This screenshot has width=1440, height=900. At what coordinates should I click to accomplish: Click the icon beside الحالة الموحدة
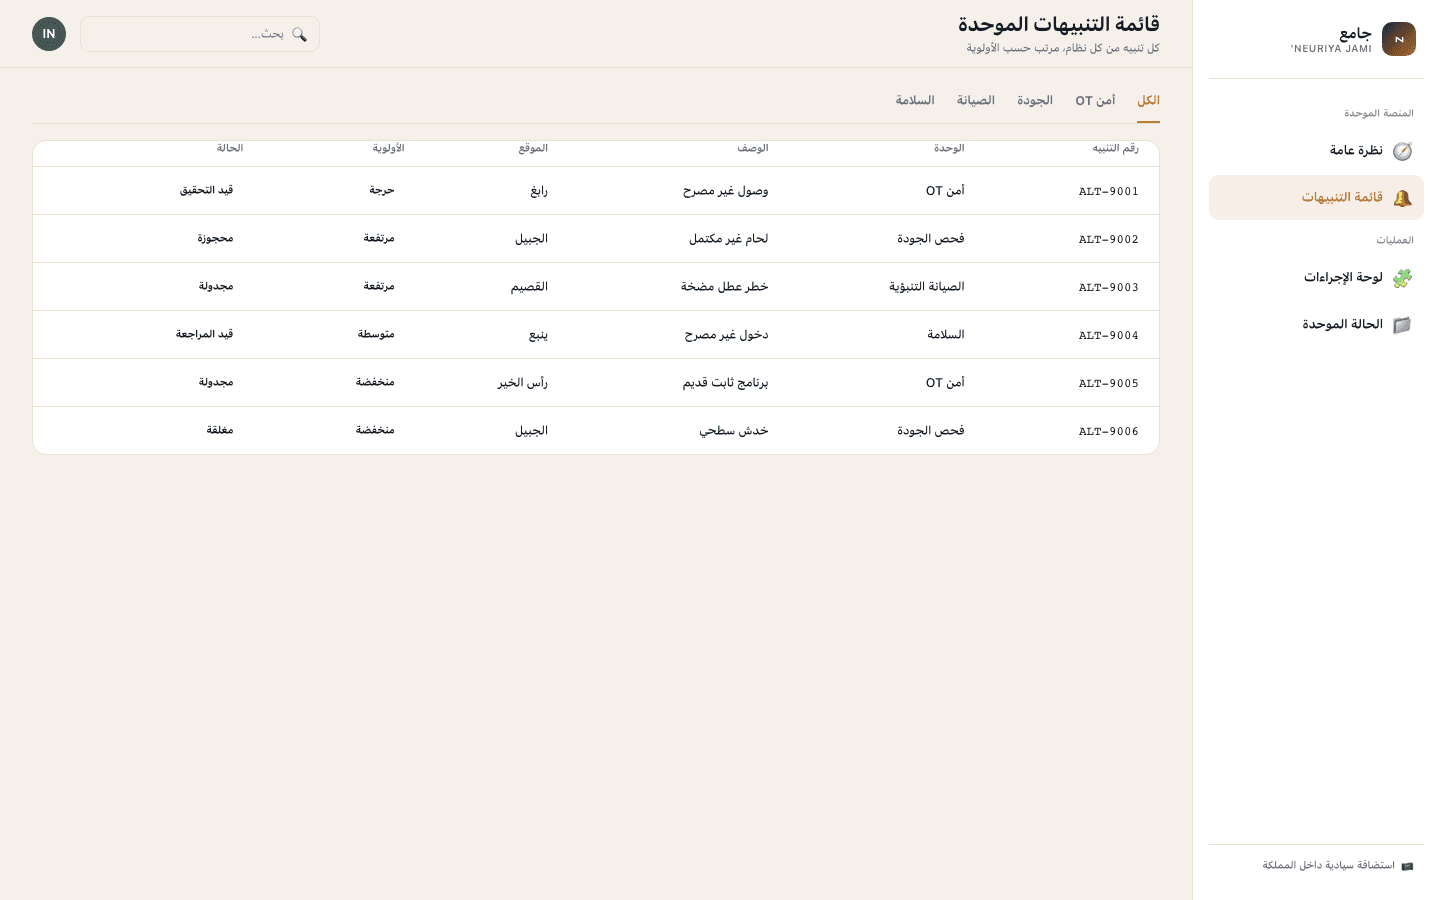point(1402,325)
